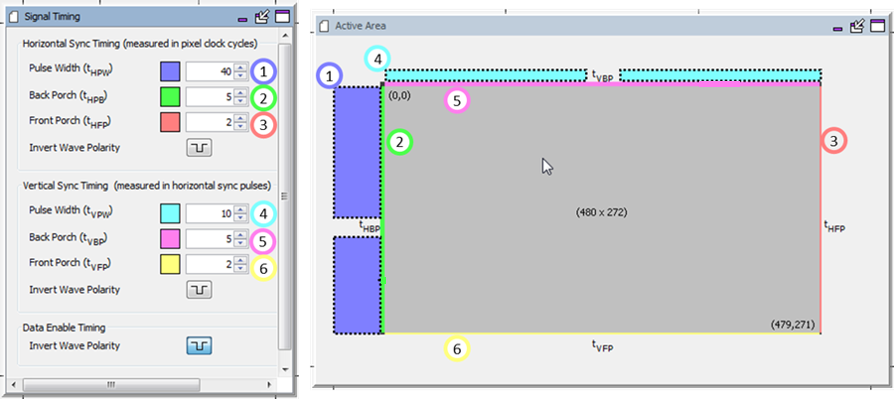Image resolution: width=894 pixels, height=399 pixels.
Task: Undock the Active Area panel via pop-out icon
Action: click(857, 26)
